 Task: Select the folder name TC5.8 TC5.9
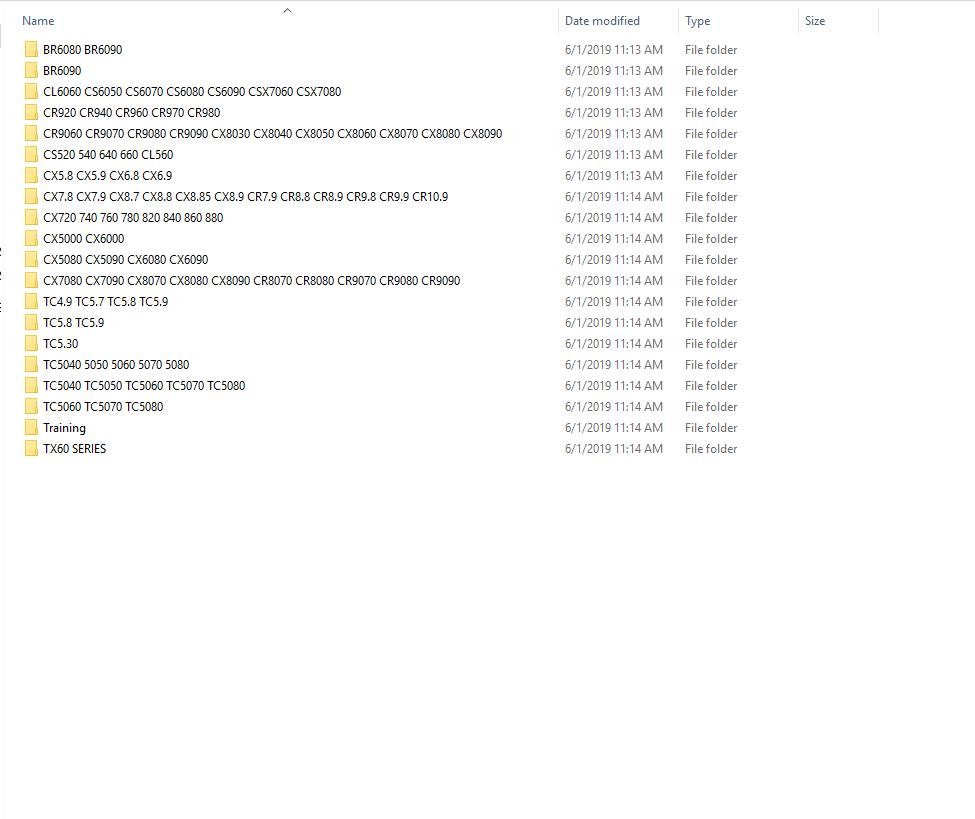click(73, 323)
